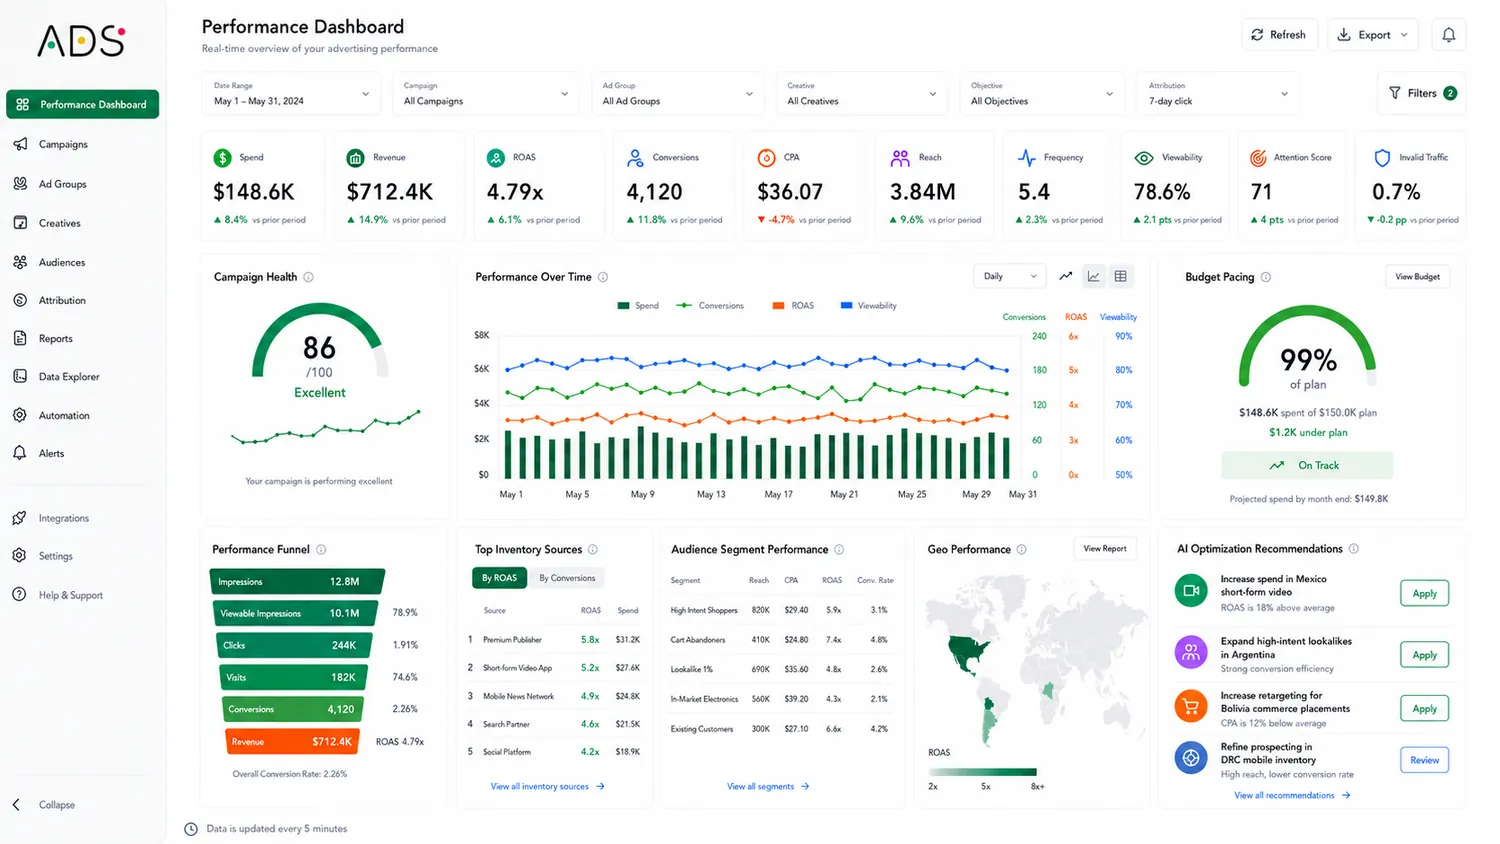The height and width of the screenshot is (844, 1500).
Task: Open the Campaign filter dropdown
Action: [486, 94]
